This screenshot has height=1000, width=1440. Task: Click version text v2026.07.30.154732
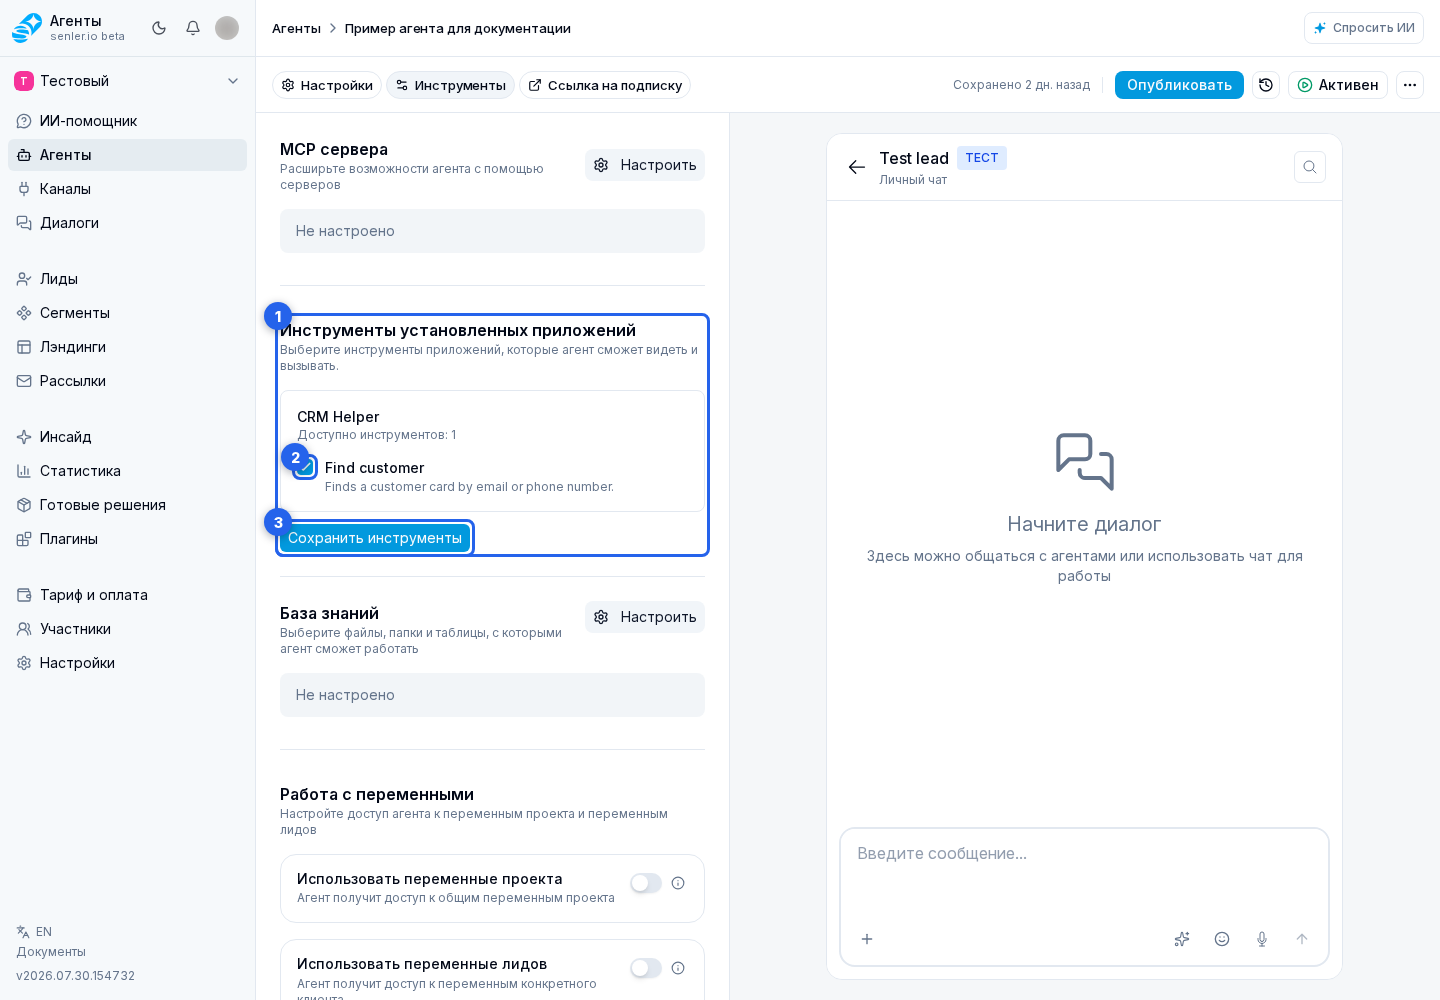click(75, 976)
